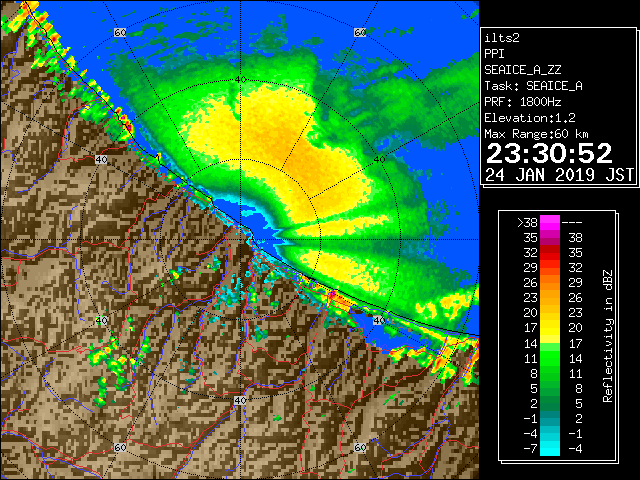
Task: Click the 23:30:52 timestamp
Action: (549, 153)
